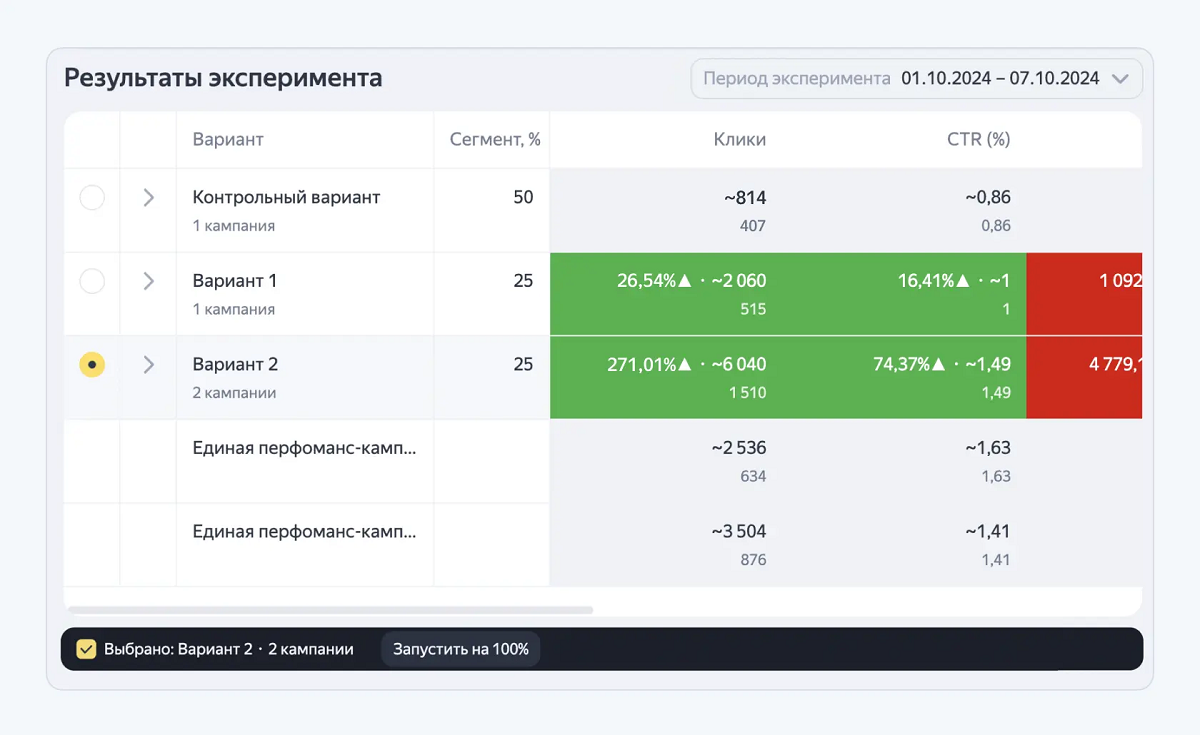Click the 2 кампании label under Вариант 2

tap(234, 392)
